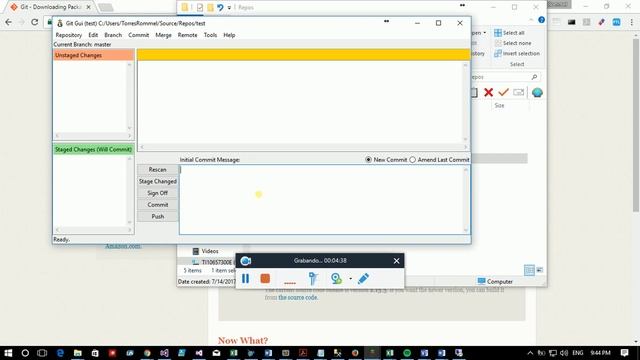Click the teal shell globe icon in Explorer
This screenshot has height=360, width=640.
tap(537, 93)
